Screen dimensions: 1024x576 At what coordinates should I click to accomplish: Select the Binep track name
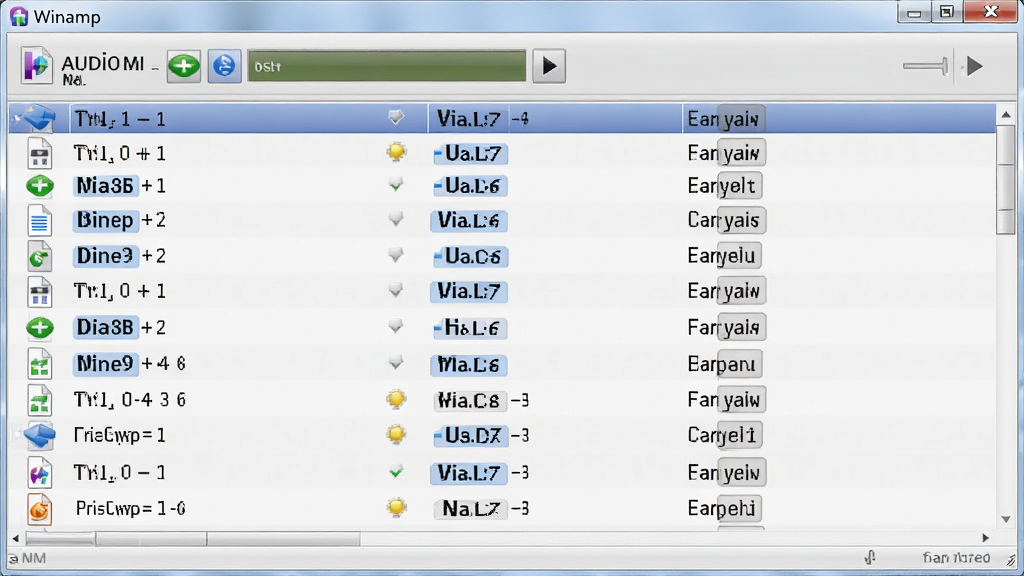click(105, 220)
